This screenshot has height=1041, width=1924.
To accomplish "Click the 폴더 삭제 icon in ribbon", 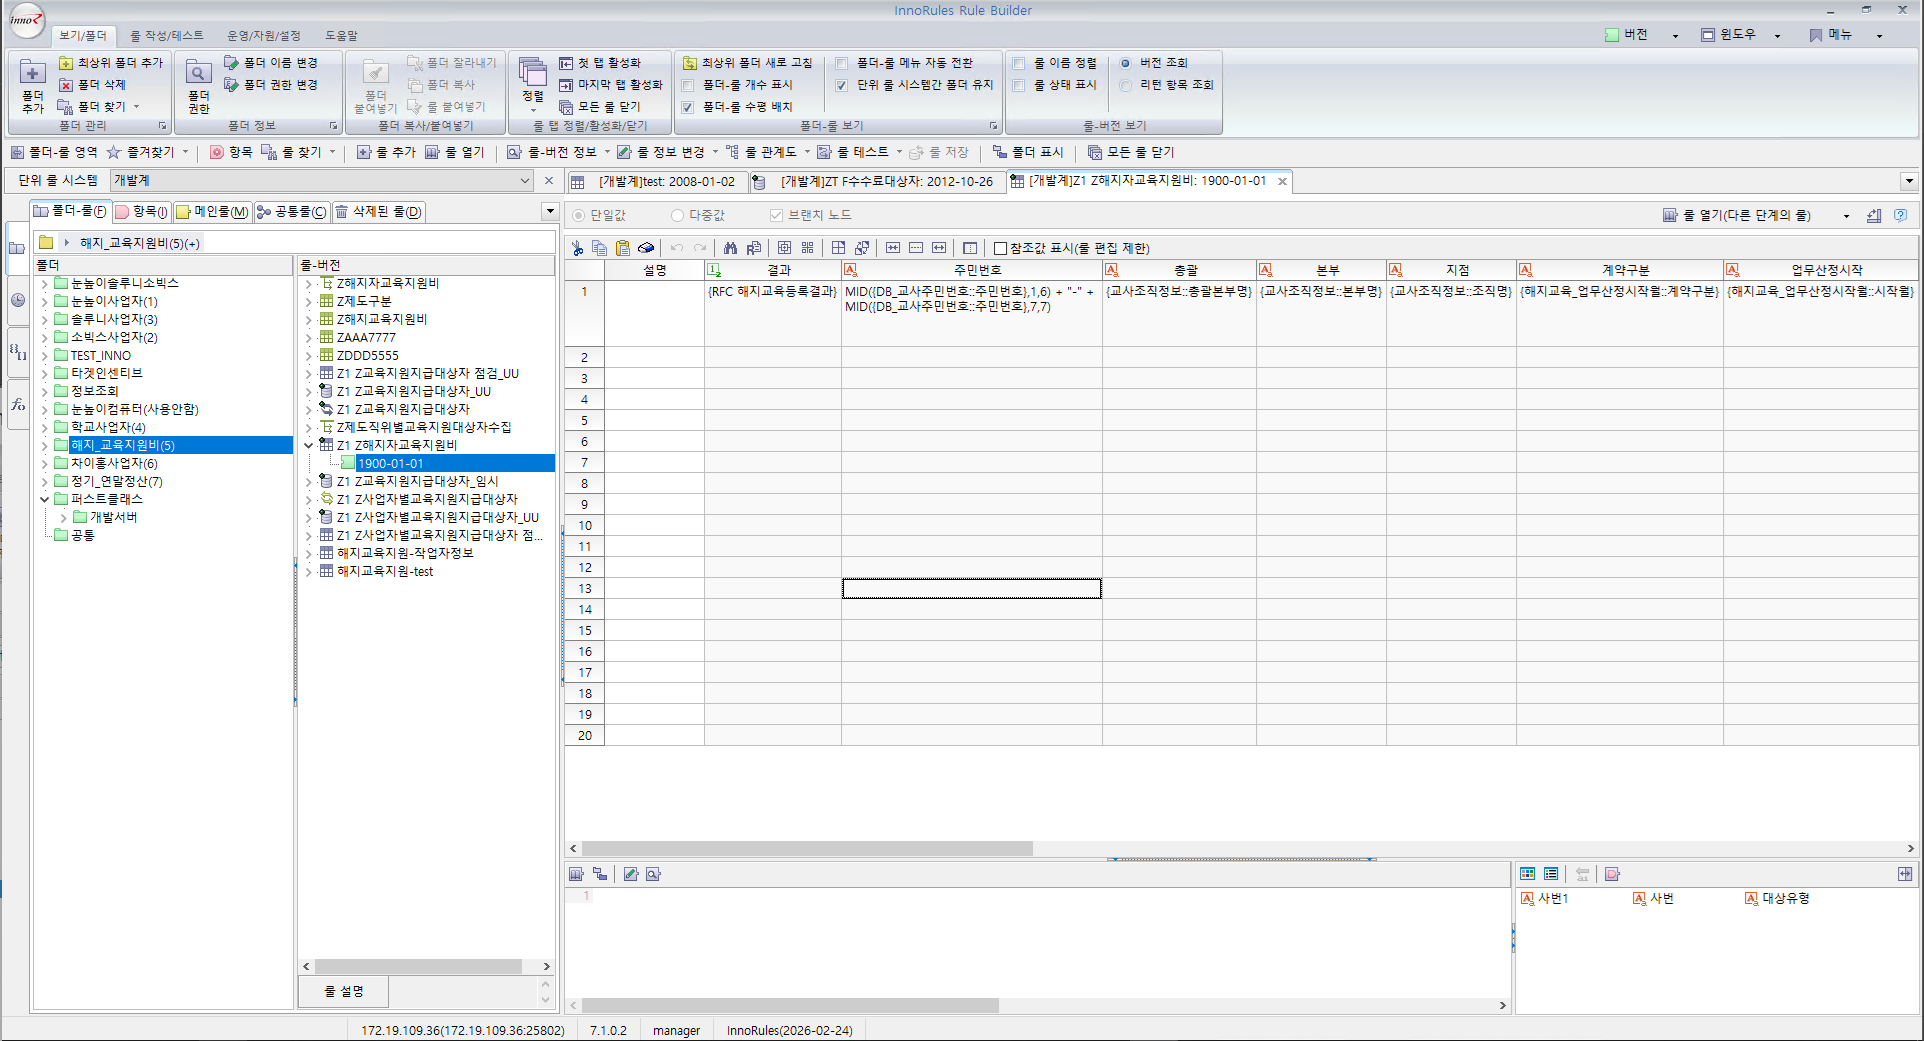I will (x=66, y=85).
